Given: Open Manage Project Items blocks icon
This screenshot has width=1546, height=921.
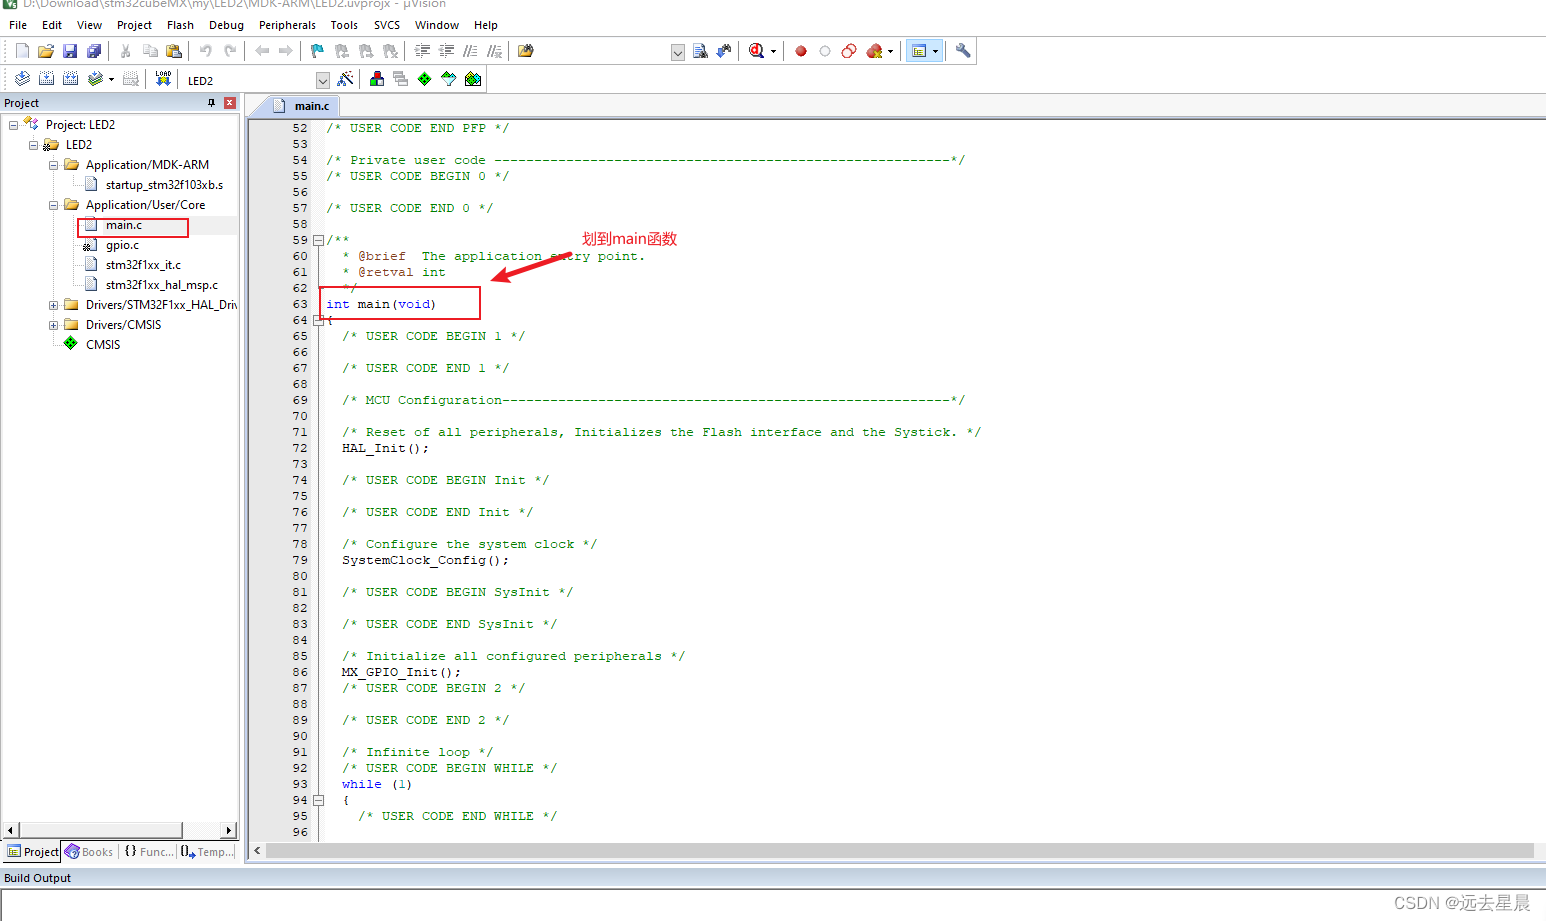Looking at the screenshot, I should [377, 79].
